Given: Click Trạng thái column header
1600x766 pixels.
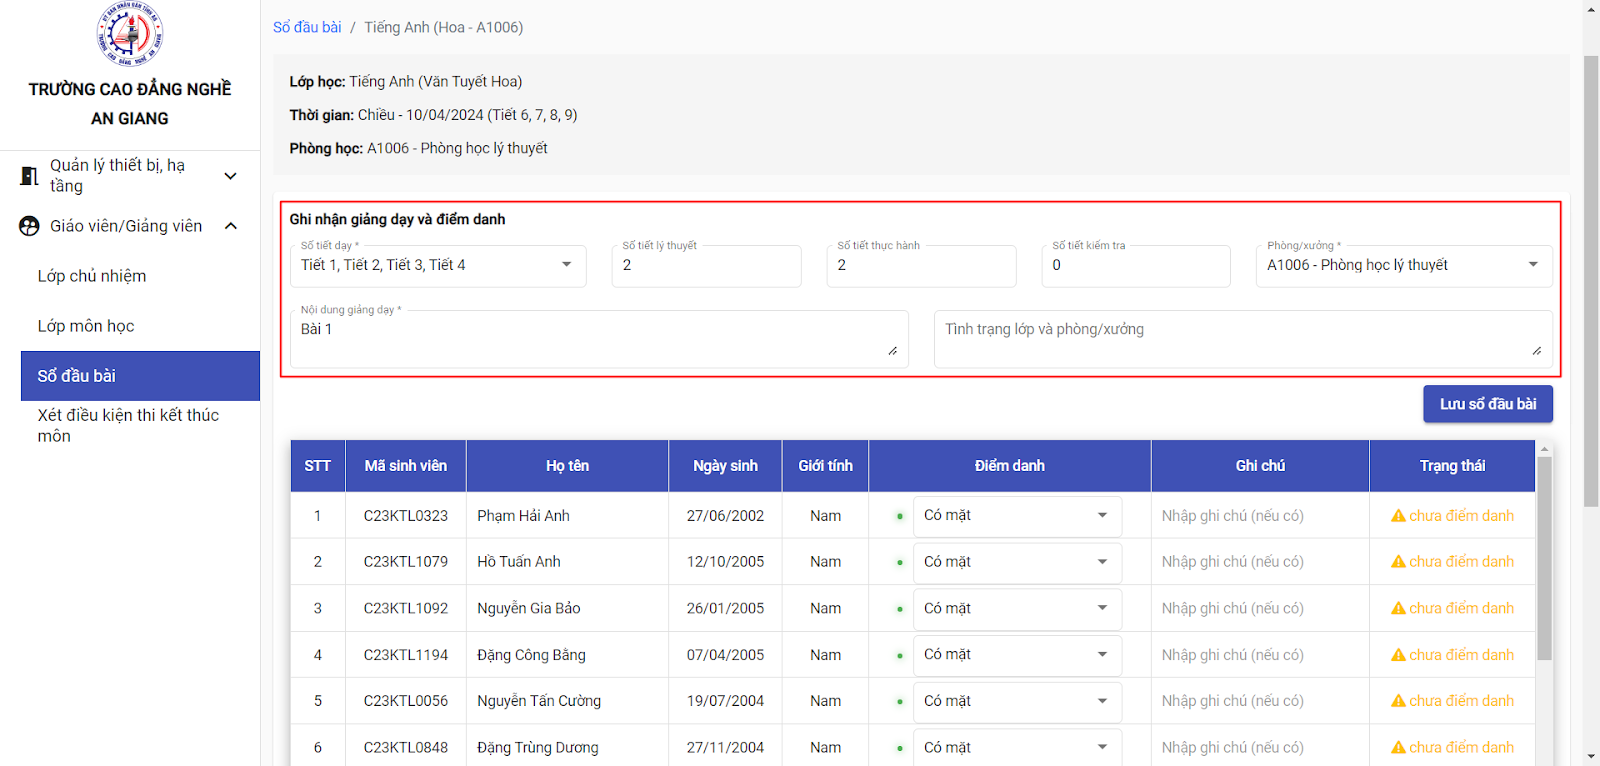Looking at the screenshot, I should (1452, 466).
